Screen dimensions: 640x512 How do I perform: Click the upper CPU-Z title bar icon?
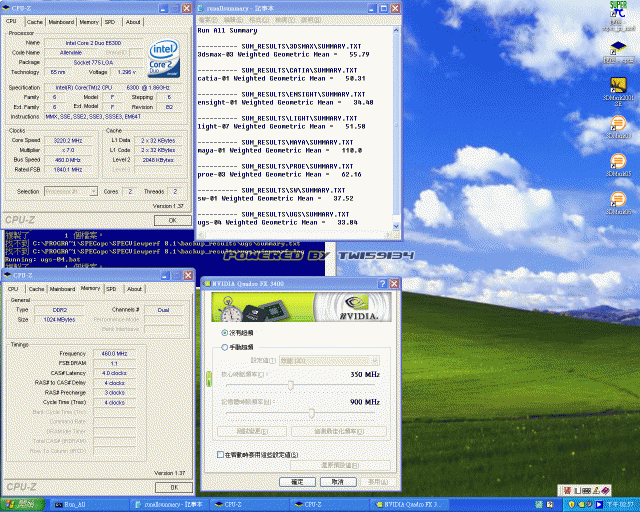(x=7, y=8)
